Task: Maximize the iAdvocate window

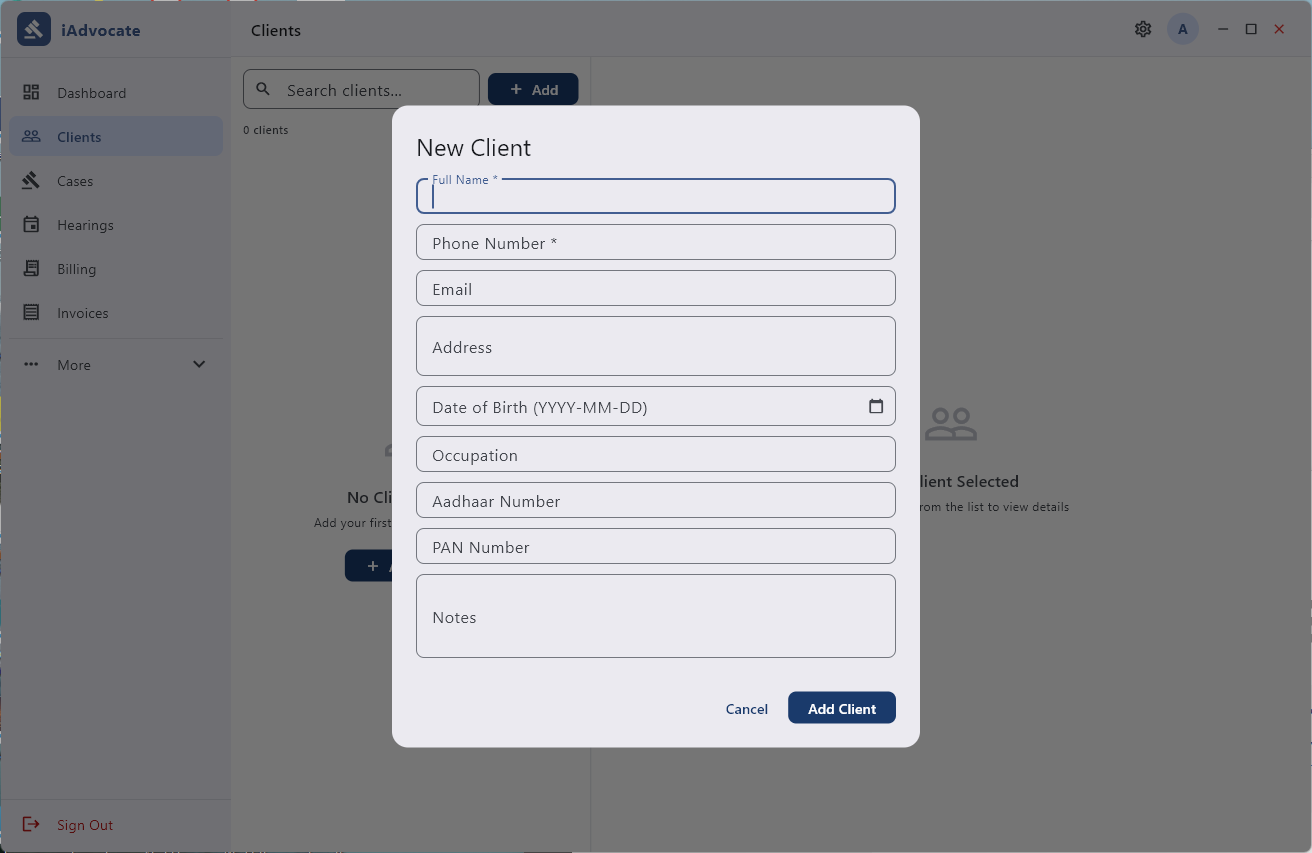Action: pyautogui.click(x=1251, y=29)
